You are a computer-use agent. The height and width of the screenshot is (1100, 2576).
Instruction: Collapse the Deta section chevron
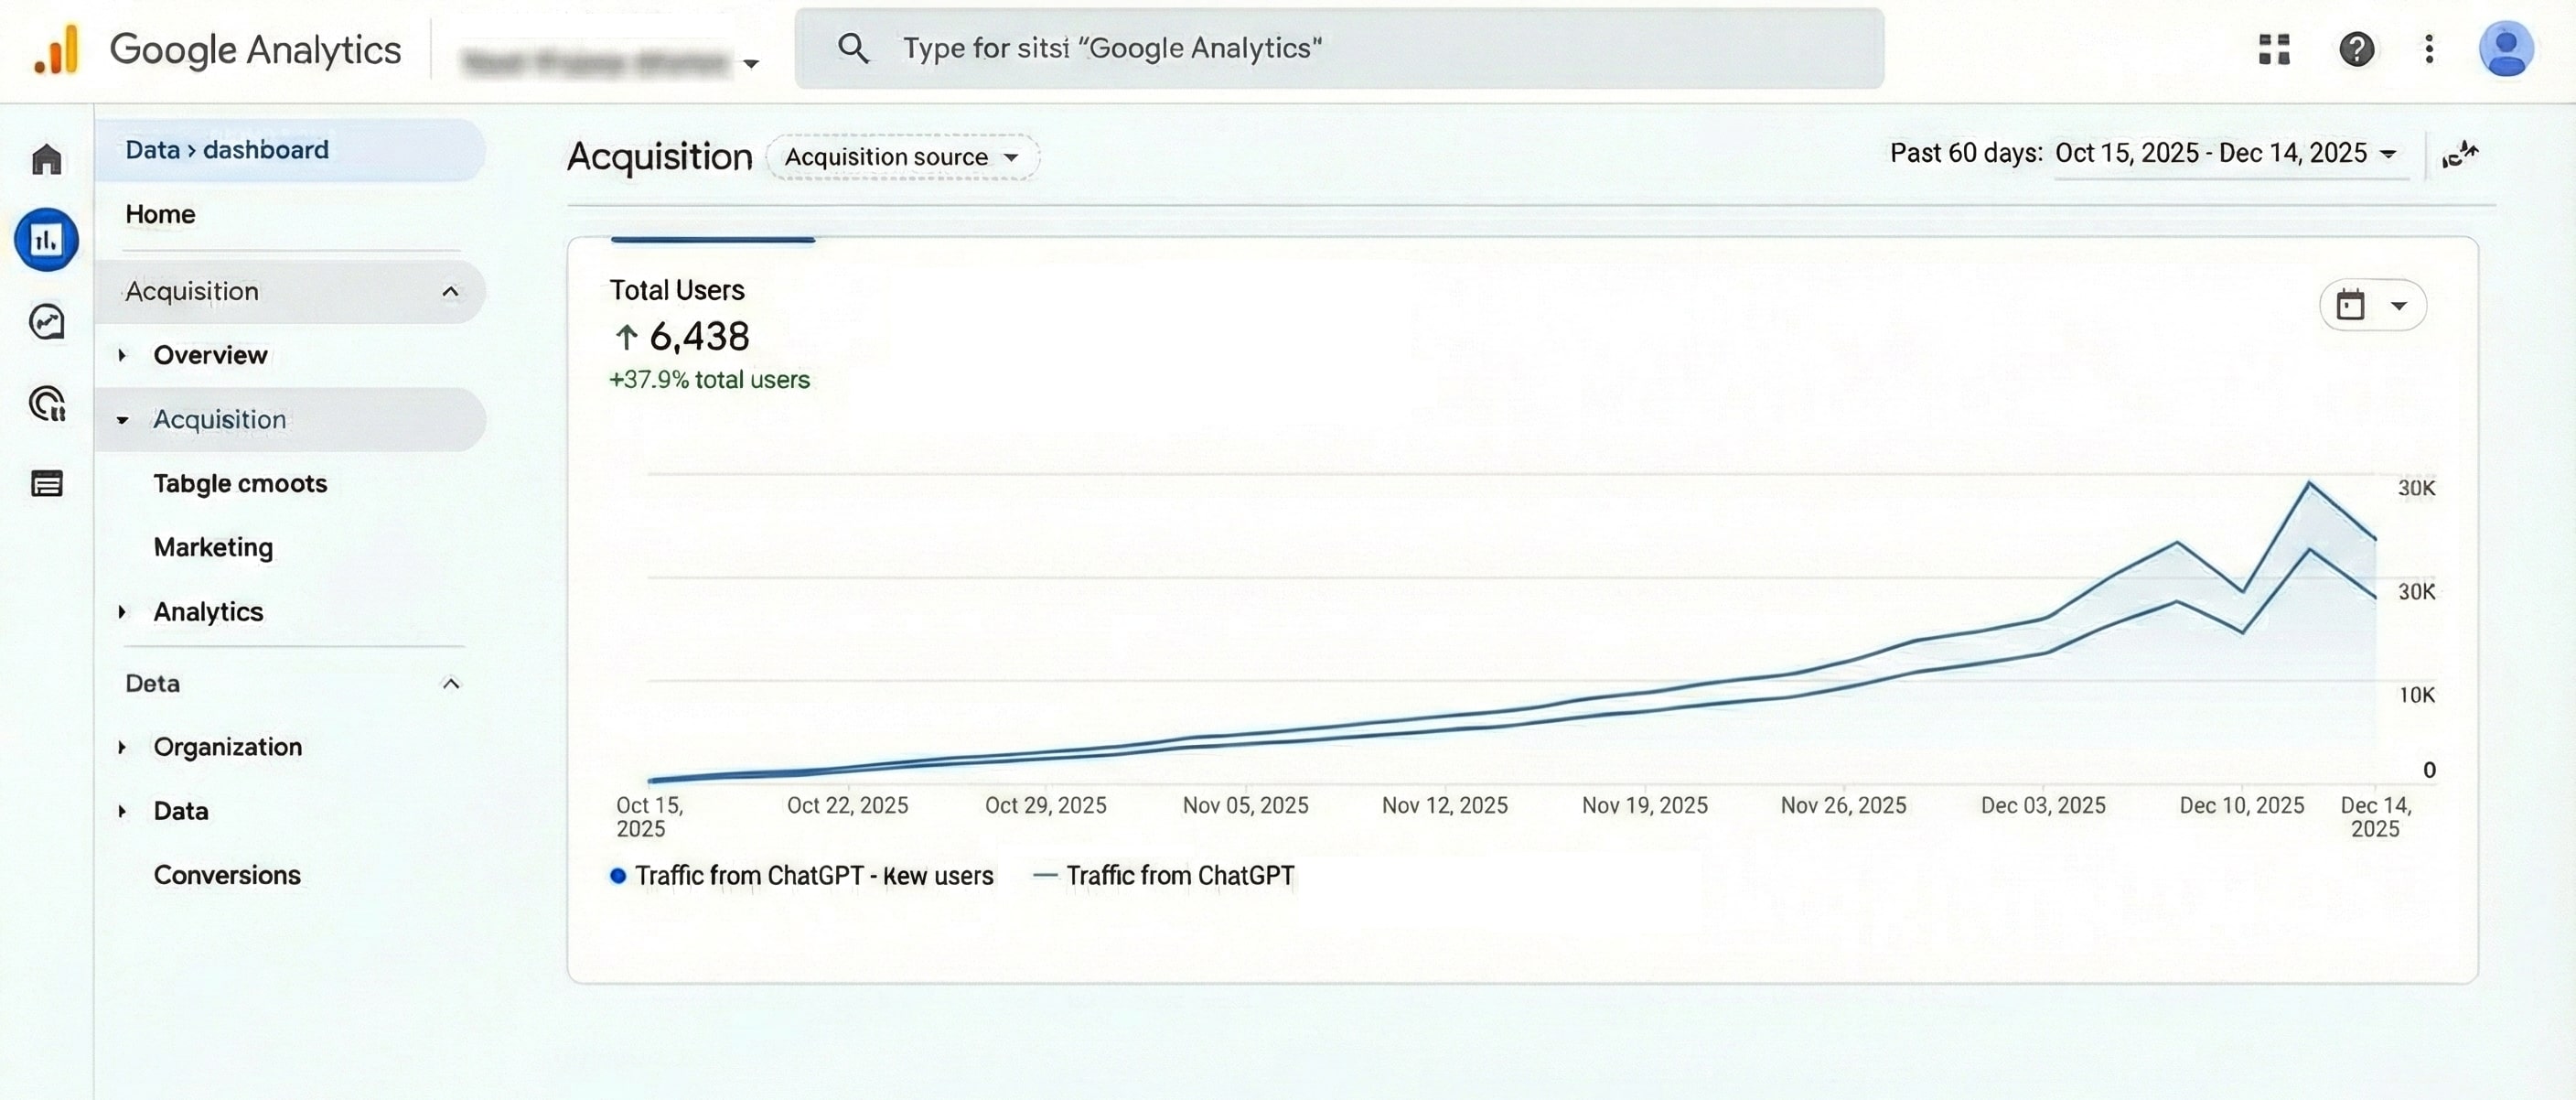(450, 684)
